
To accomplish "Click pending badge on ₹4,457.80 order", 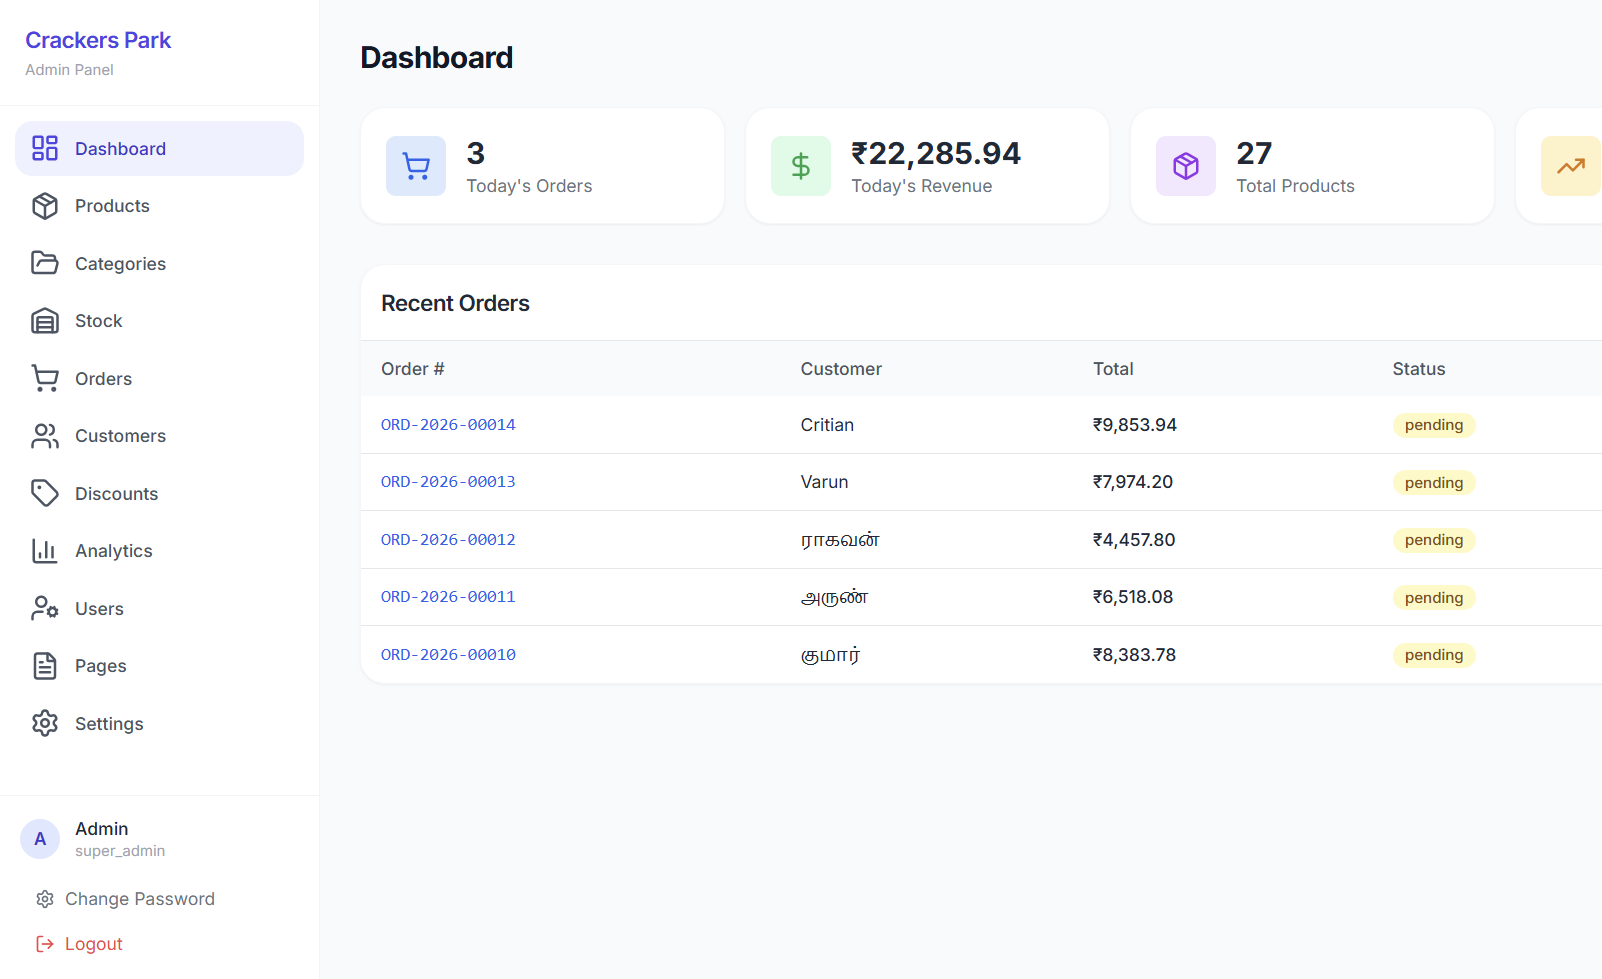I will pyautogui.click(x=1434, y=540).
